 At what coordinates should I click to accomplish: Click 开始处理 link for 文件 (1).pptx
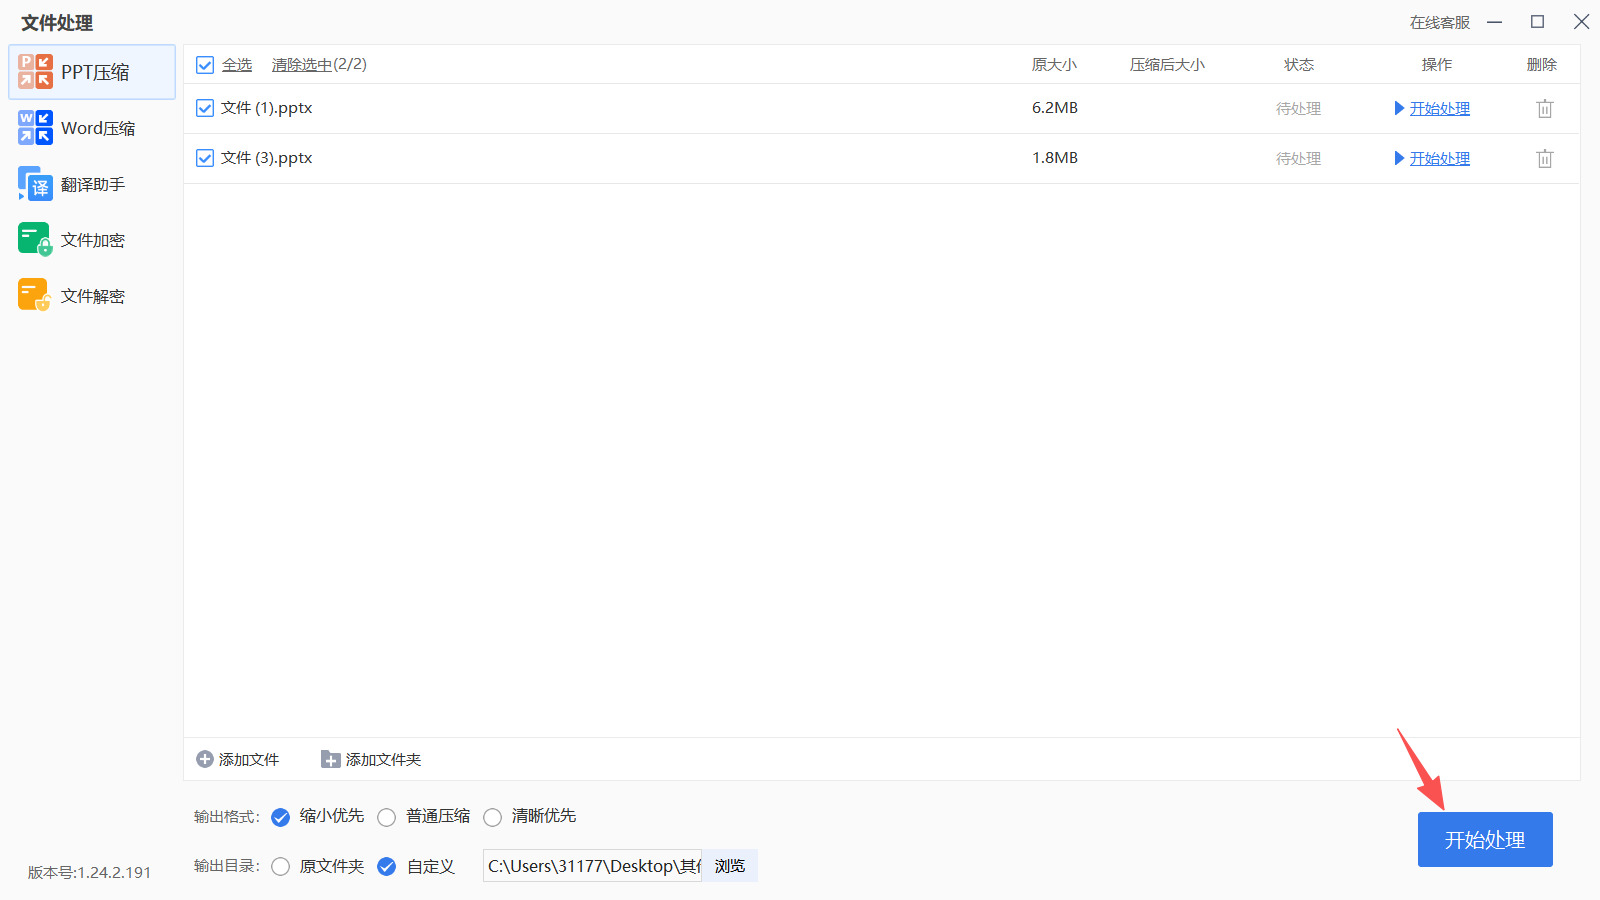pyautogui.click(x=1440, y=108)
